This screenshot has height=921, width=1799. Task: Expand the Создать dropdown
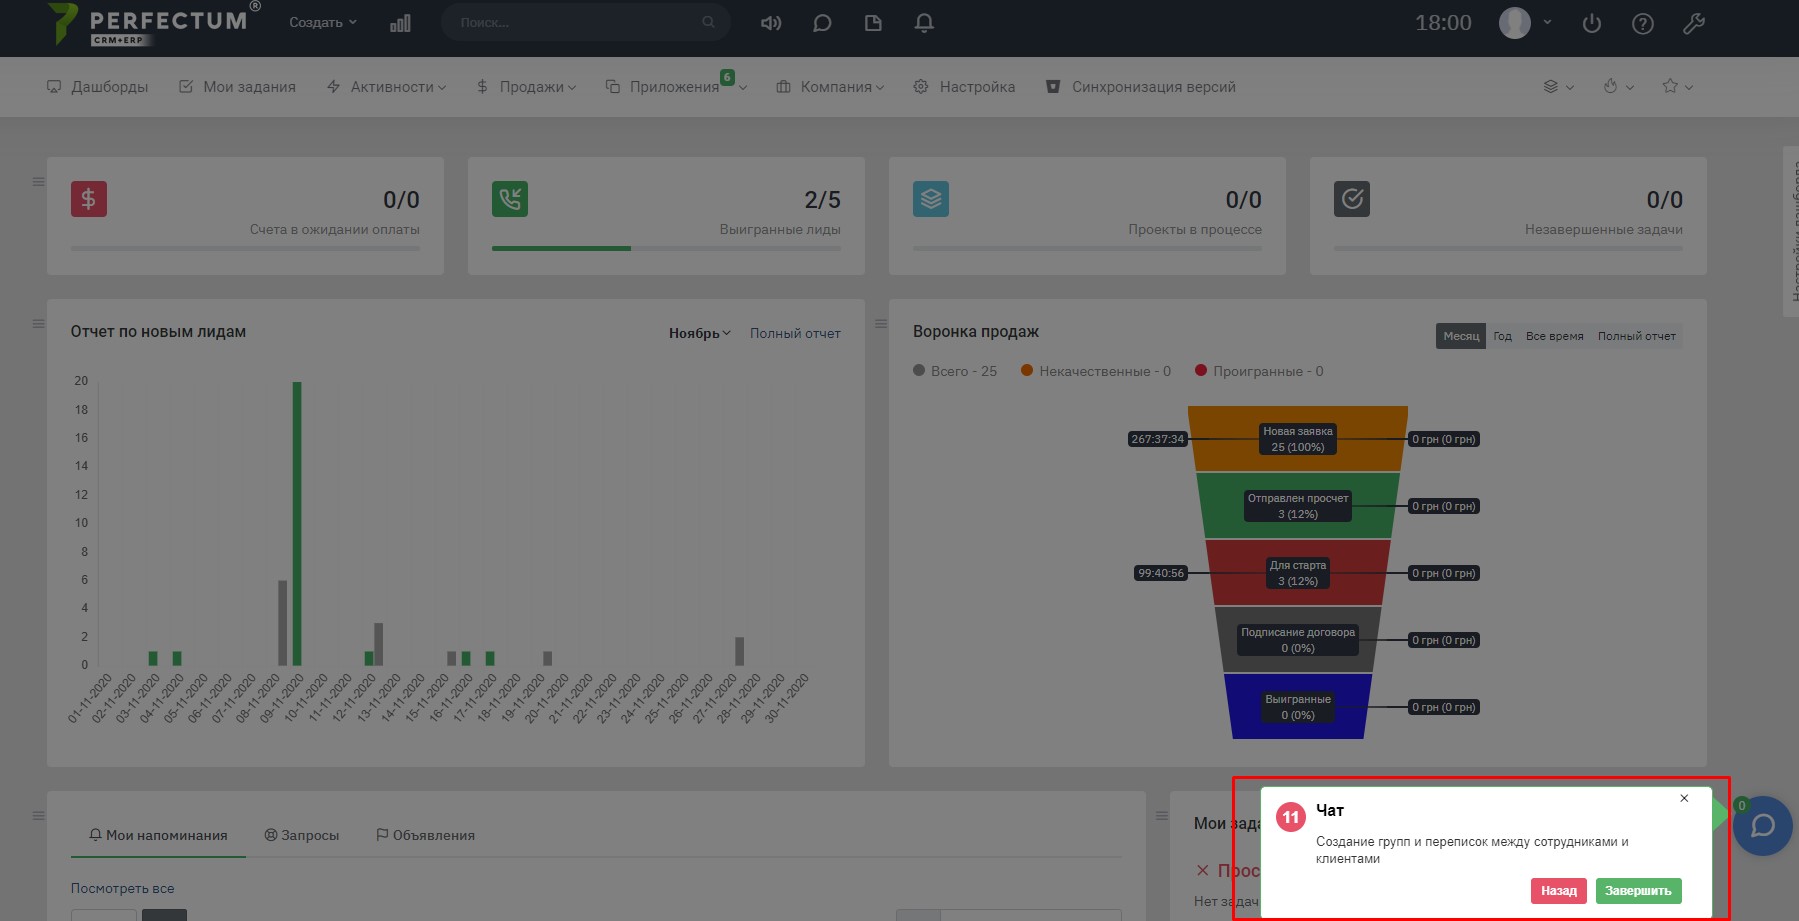[322, 22]
